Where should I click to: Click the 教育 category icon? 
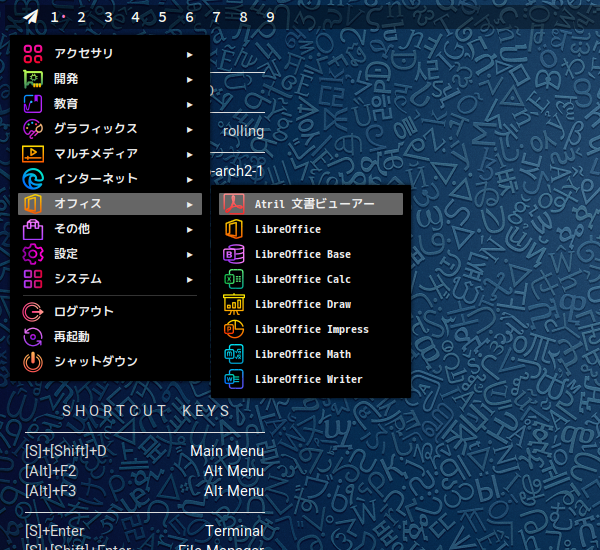(33, 104)
